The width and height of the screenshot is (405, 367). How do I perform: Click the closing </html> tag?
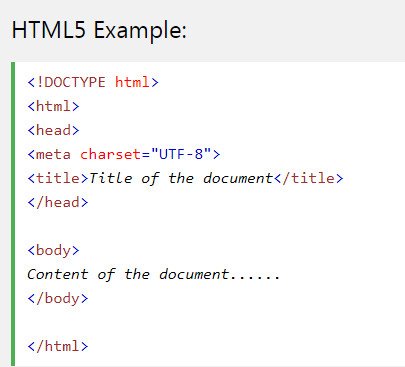pos(58,346)
